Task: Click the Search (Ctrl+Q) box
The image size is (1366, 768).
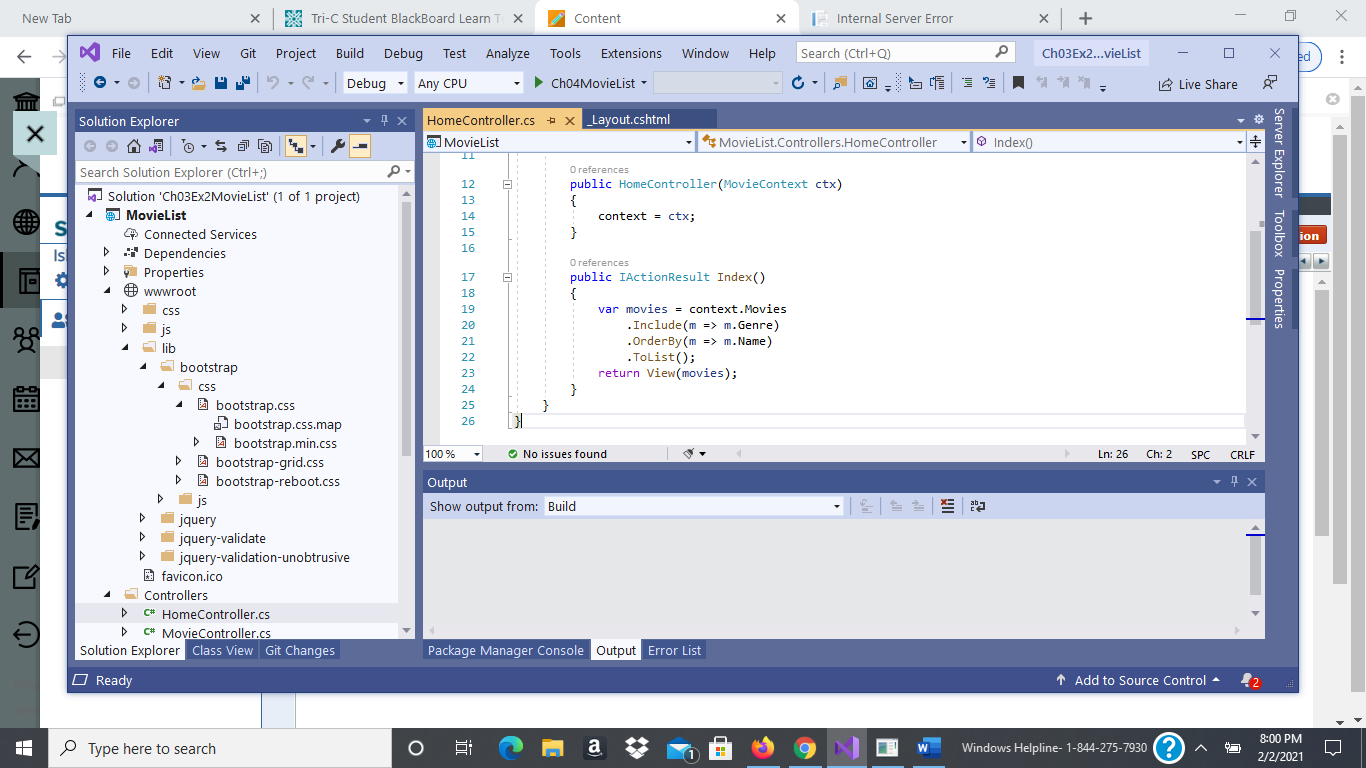Action: tap(906, 53)
